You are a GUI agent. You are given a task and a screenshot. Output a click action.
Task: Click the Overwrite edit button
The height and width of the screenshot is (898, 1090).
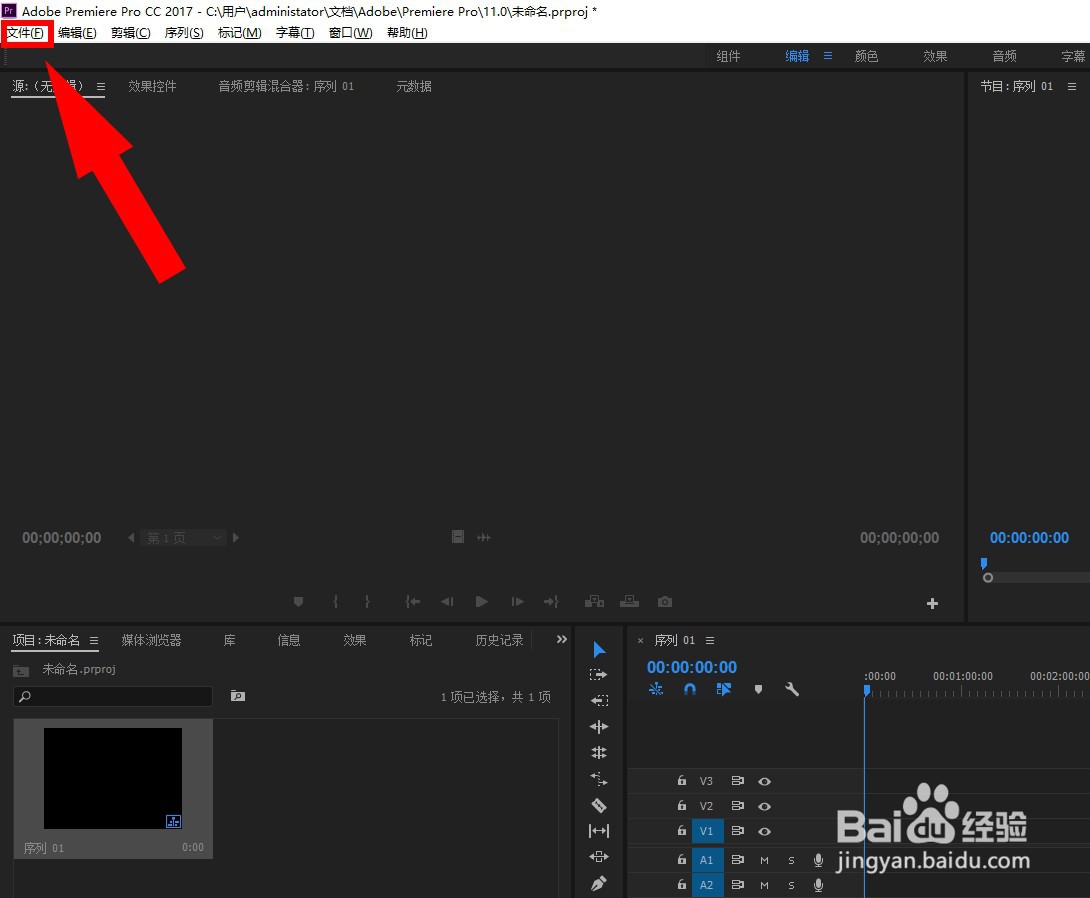pos(629,601)
